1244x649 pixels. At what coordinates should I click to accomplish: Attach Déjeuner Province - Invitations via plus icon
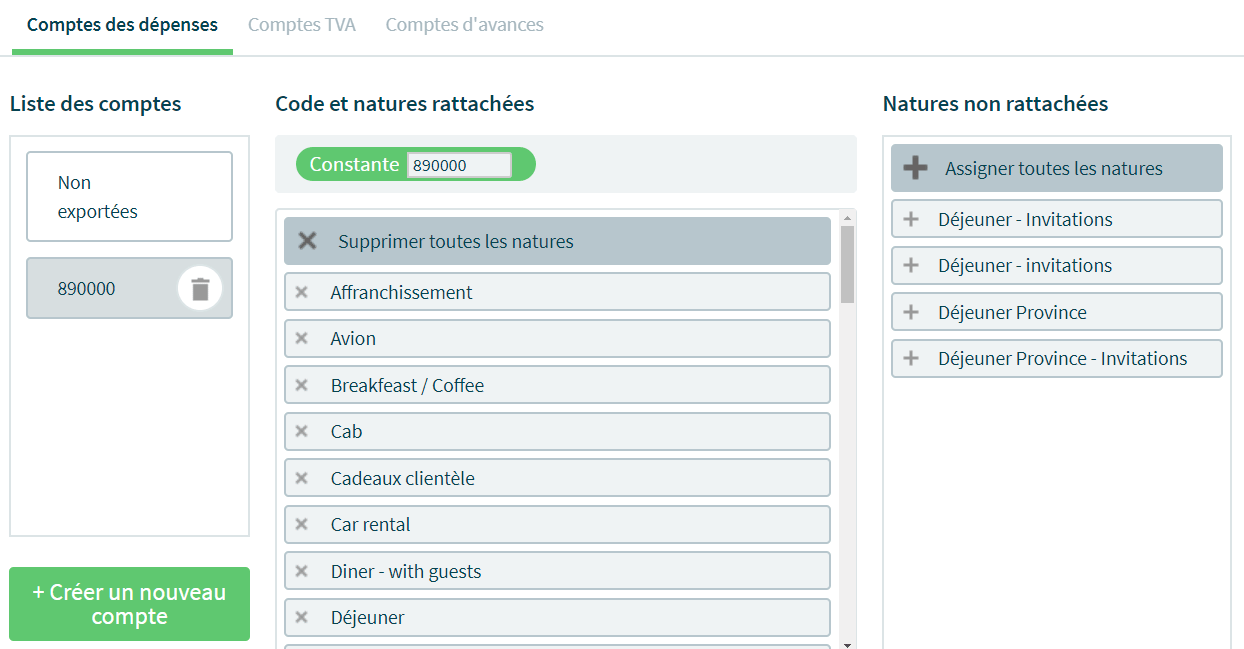click(x=911, y=358)
